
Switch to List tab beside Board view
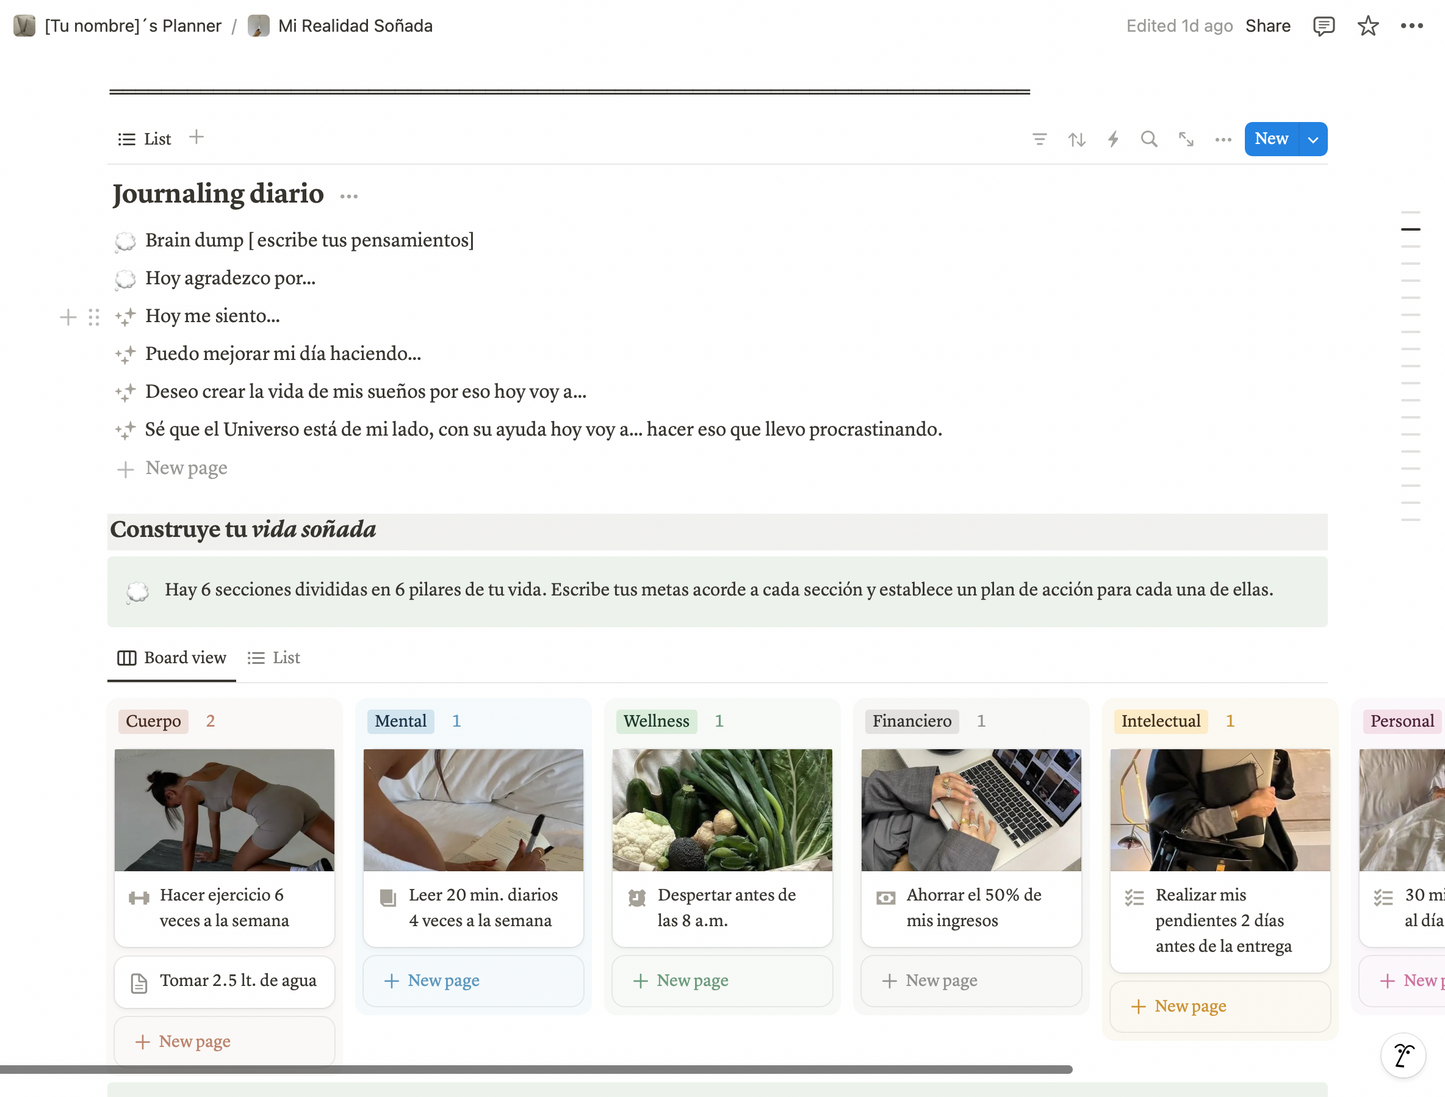click(274, 658)
